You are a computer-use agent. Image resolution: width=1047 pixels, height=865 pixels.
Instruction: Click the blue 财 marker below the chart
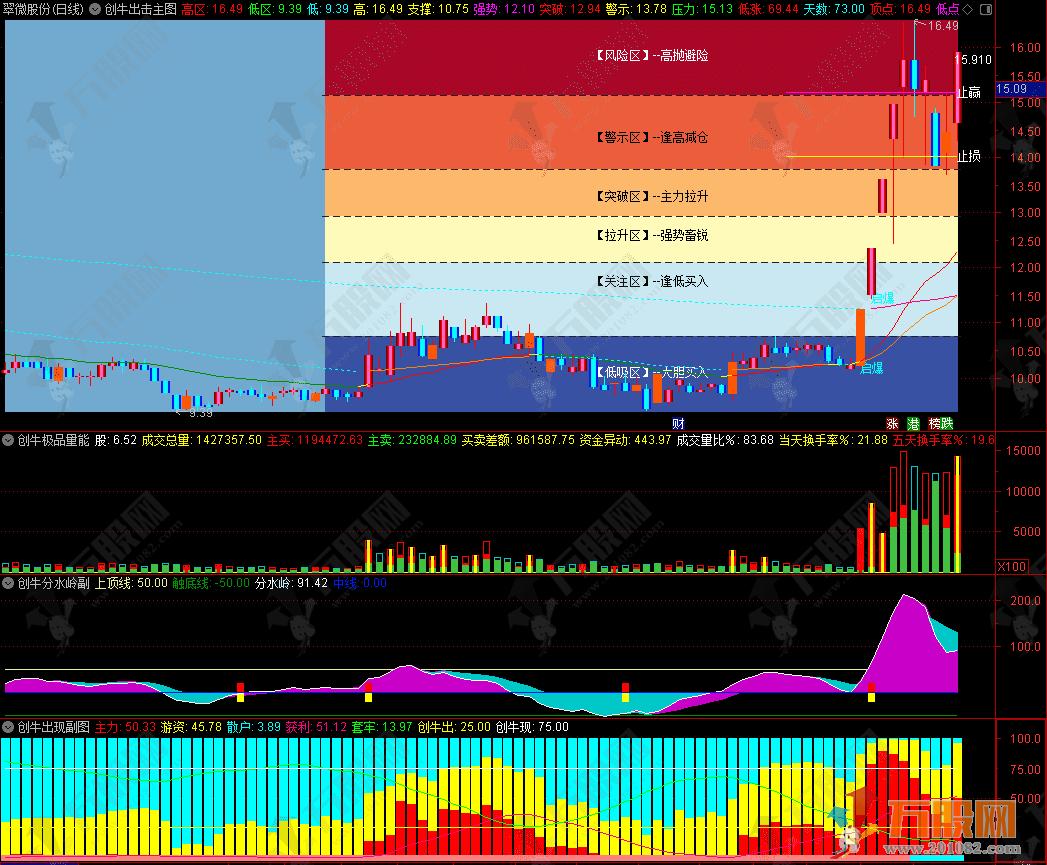(678, 423)
